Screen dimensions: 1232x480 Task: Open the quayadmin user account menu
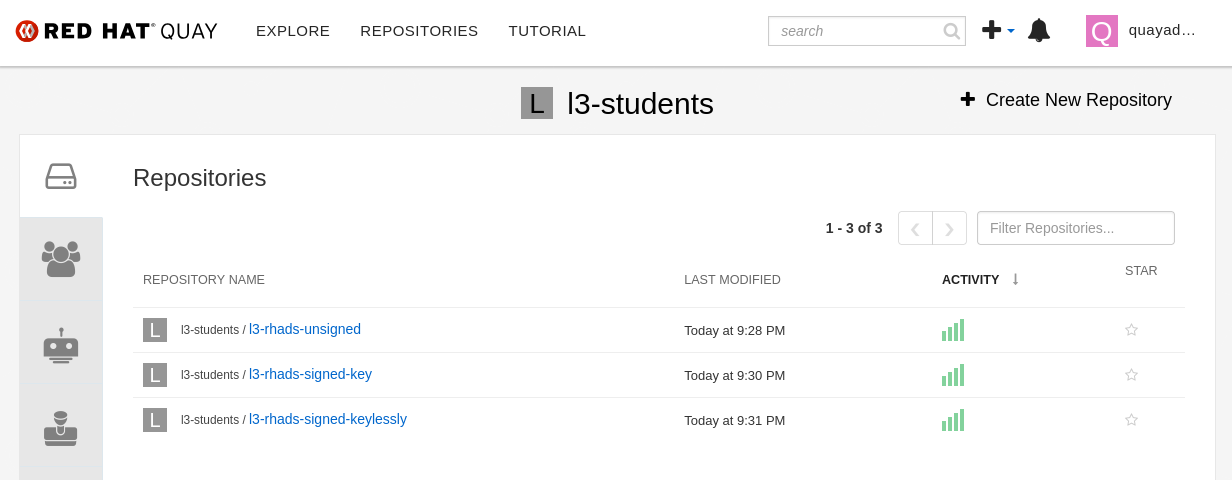1142,31
